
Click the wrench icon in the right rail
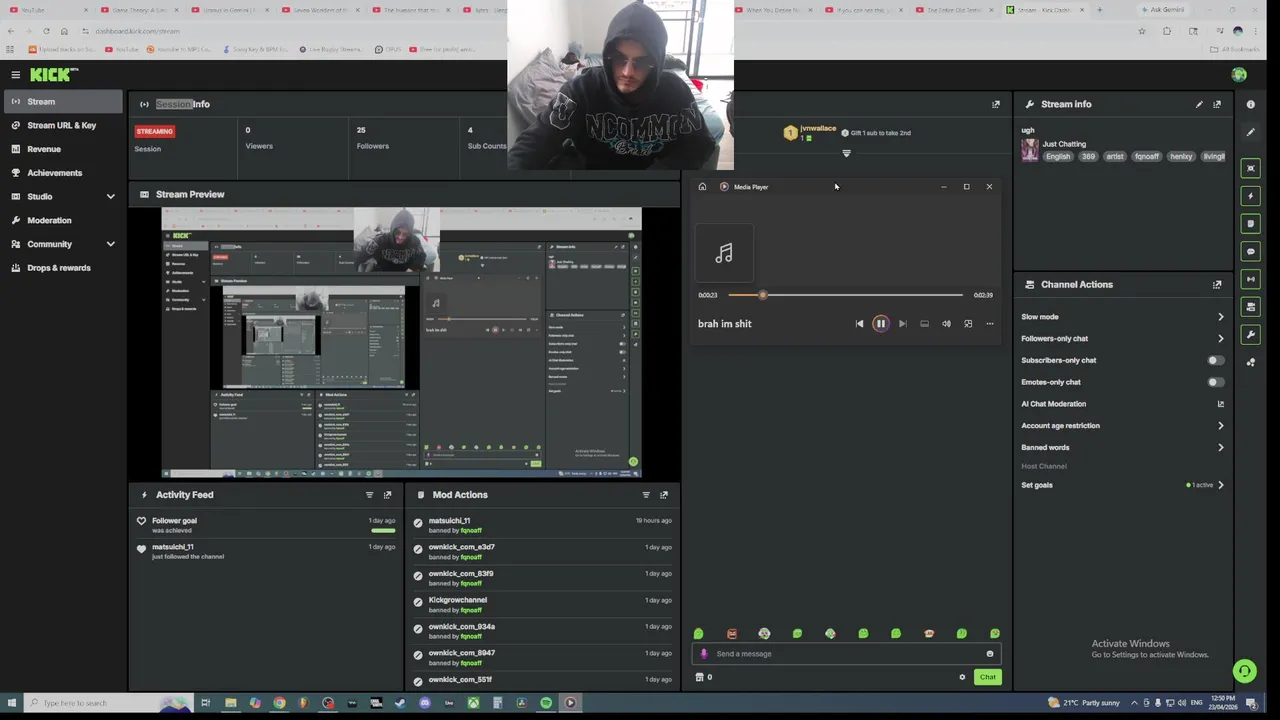tap(1250, 335)
